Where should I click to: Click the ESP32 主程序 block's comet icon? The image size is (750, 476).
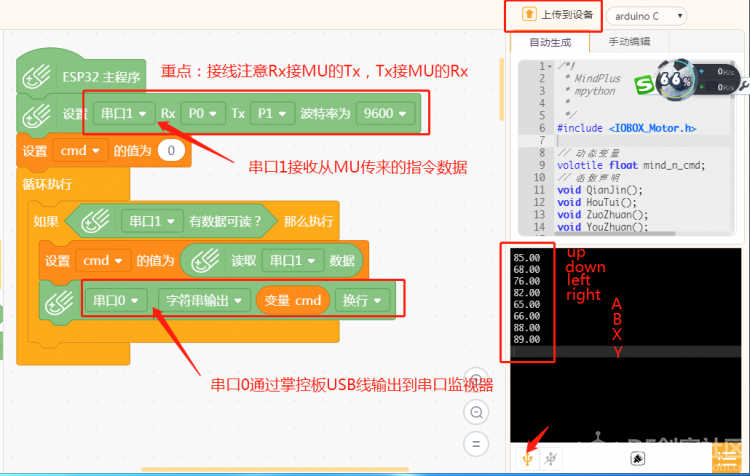click(36, 77)
